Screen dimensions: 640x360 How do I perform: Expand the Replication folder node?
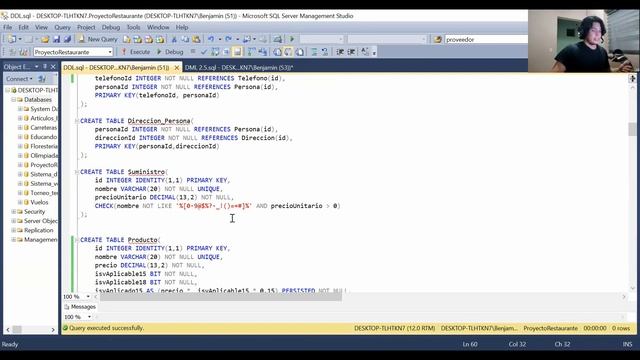tap(13, 230)
